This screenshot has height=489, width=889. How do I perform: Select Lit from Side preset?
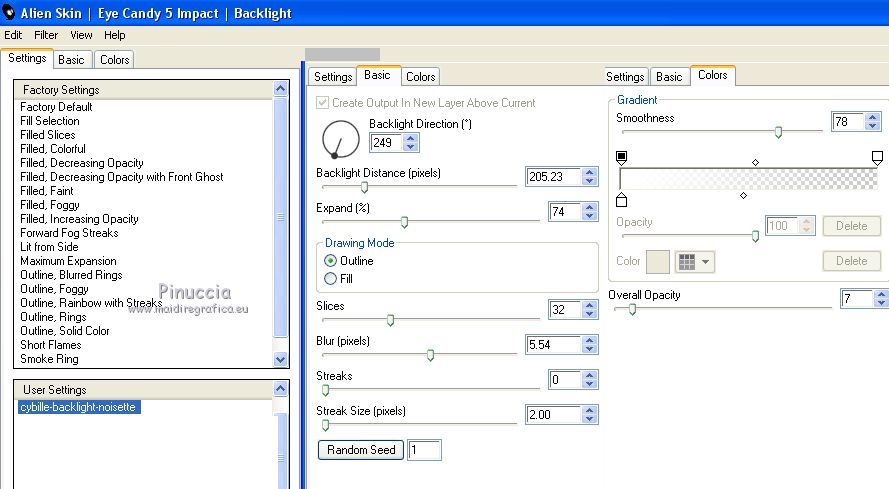(49, 247)
